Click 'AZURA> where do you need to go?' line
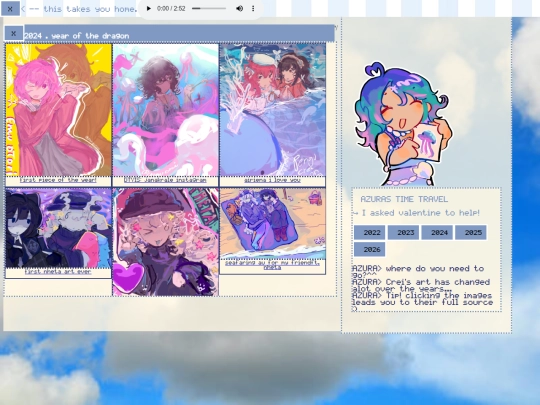This screenshot has width=540, height=405. pyautogui.click(x=418, y=271)
